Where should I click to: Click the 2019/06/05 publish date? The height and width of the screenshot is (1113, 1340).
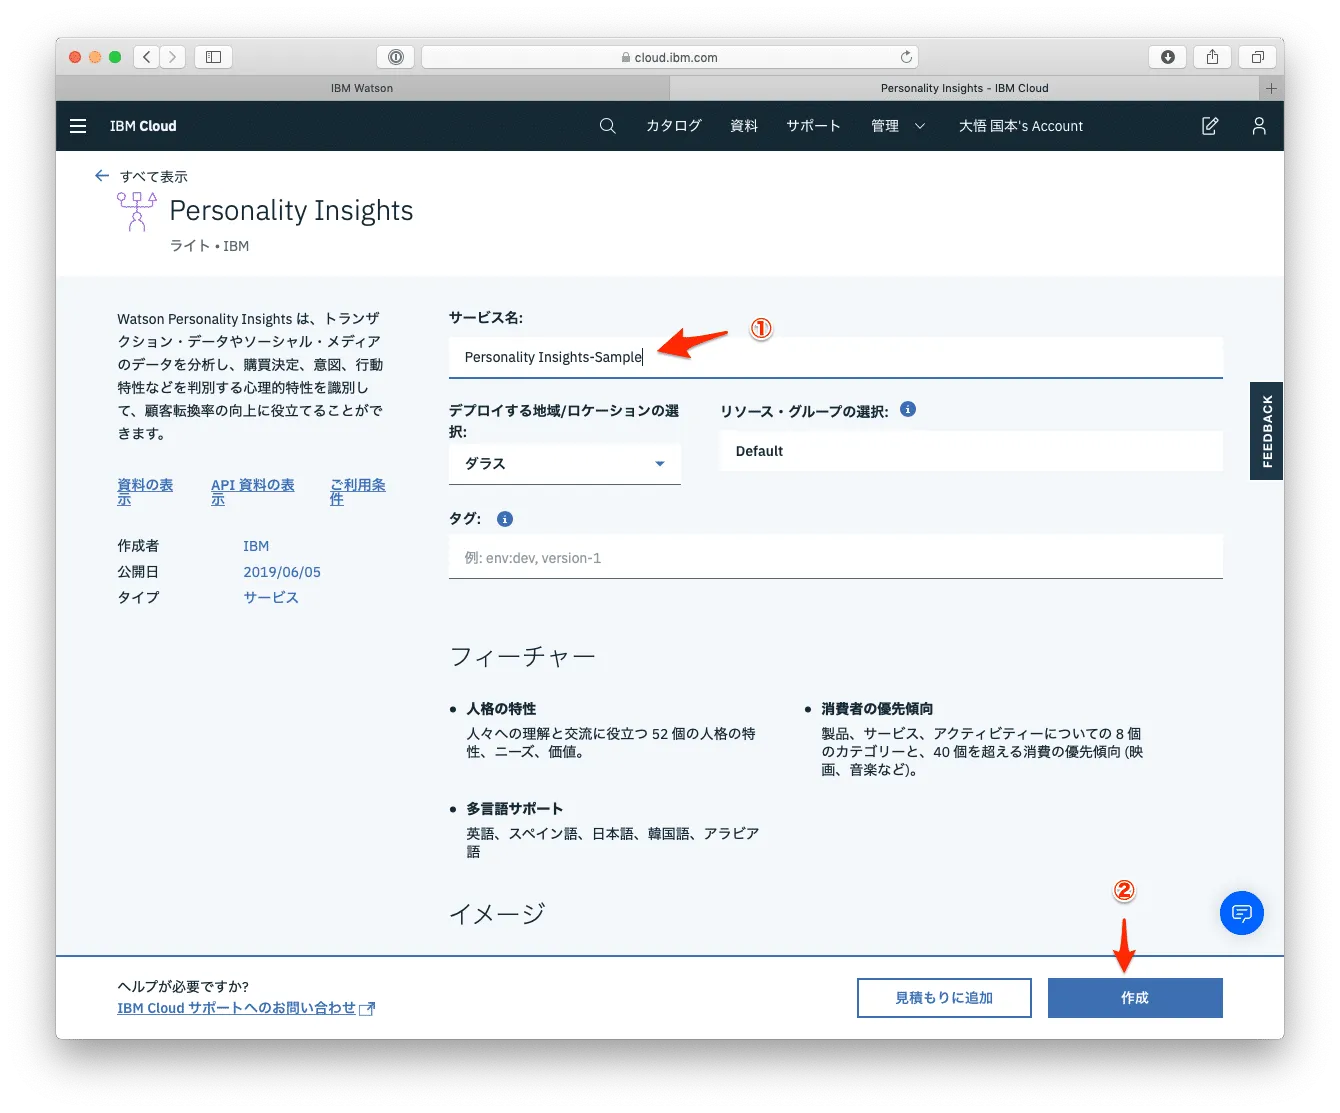282,572
